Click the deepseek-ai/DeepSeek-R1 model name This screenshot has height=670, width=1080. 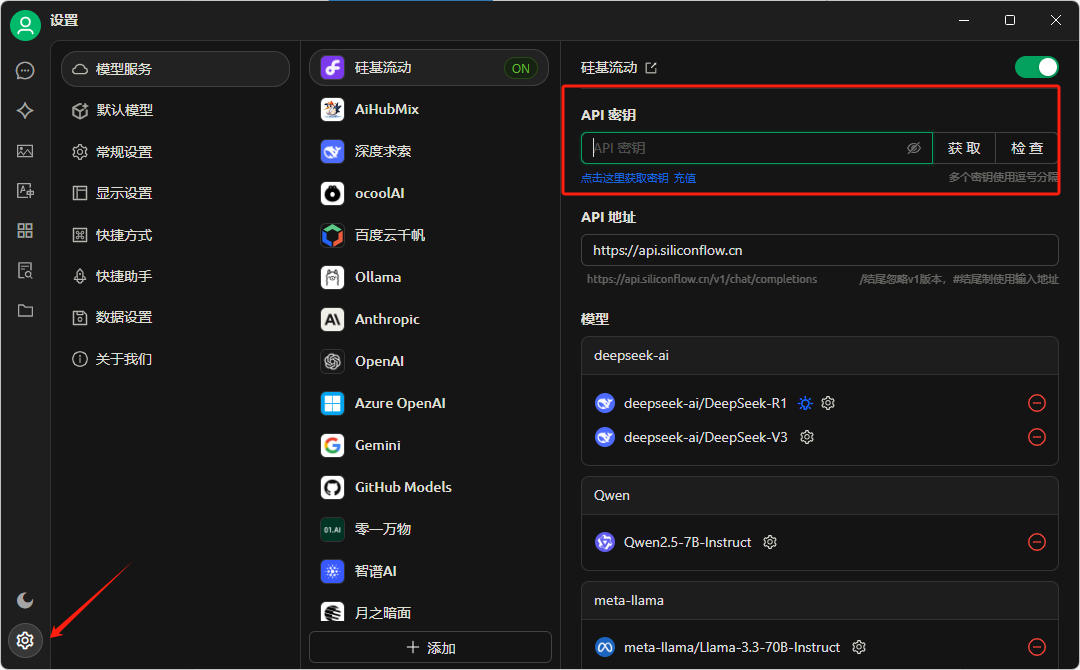pos(705,404)
